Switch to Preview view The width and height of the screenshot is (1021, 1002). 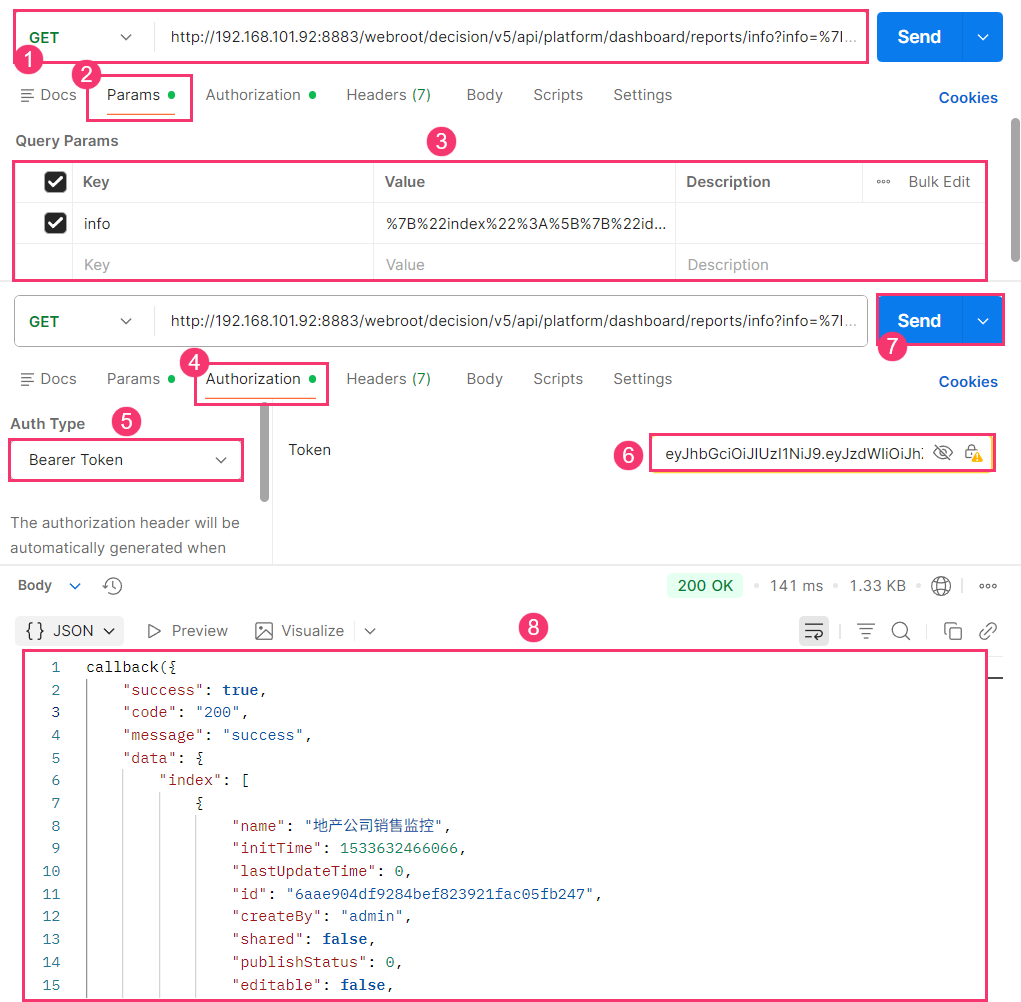point(188,631)
